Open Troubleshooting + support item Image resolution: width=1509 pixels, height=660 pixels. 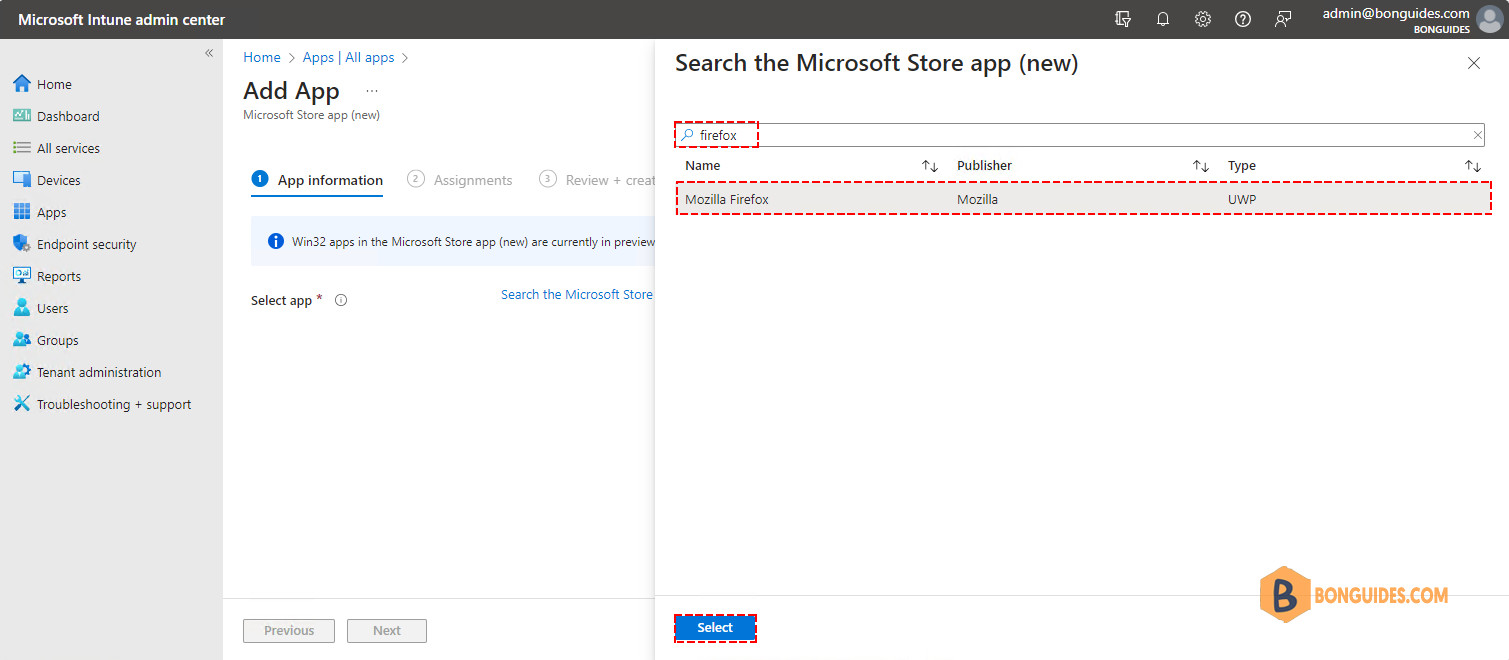tap(114, 405)
